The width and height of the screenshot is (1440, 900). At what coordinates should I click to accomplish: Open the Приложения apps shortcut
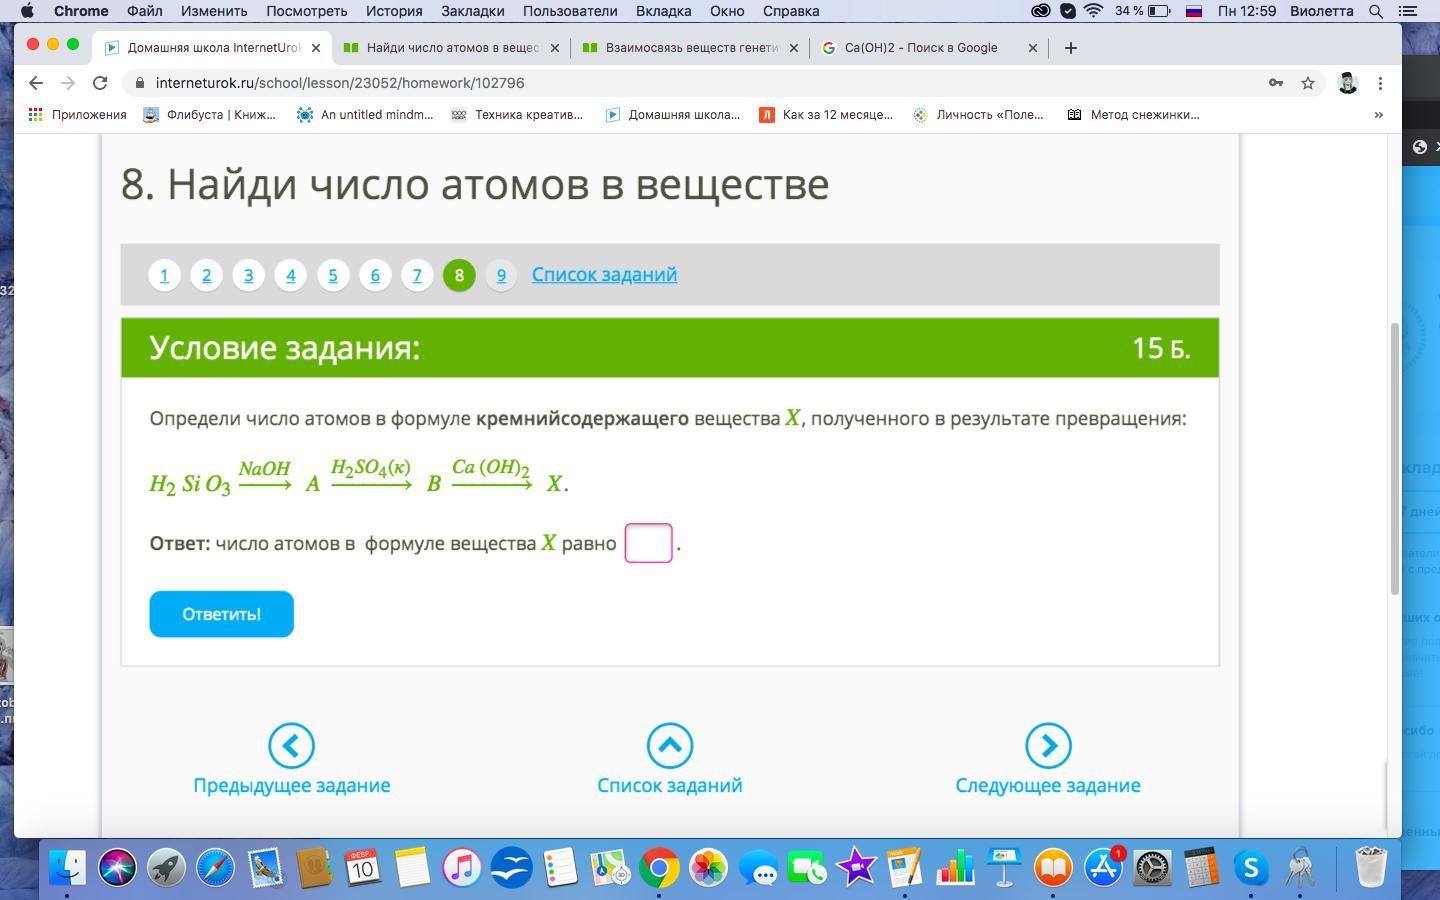tap(77, 115)
